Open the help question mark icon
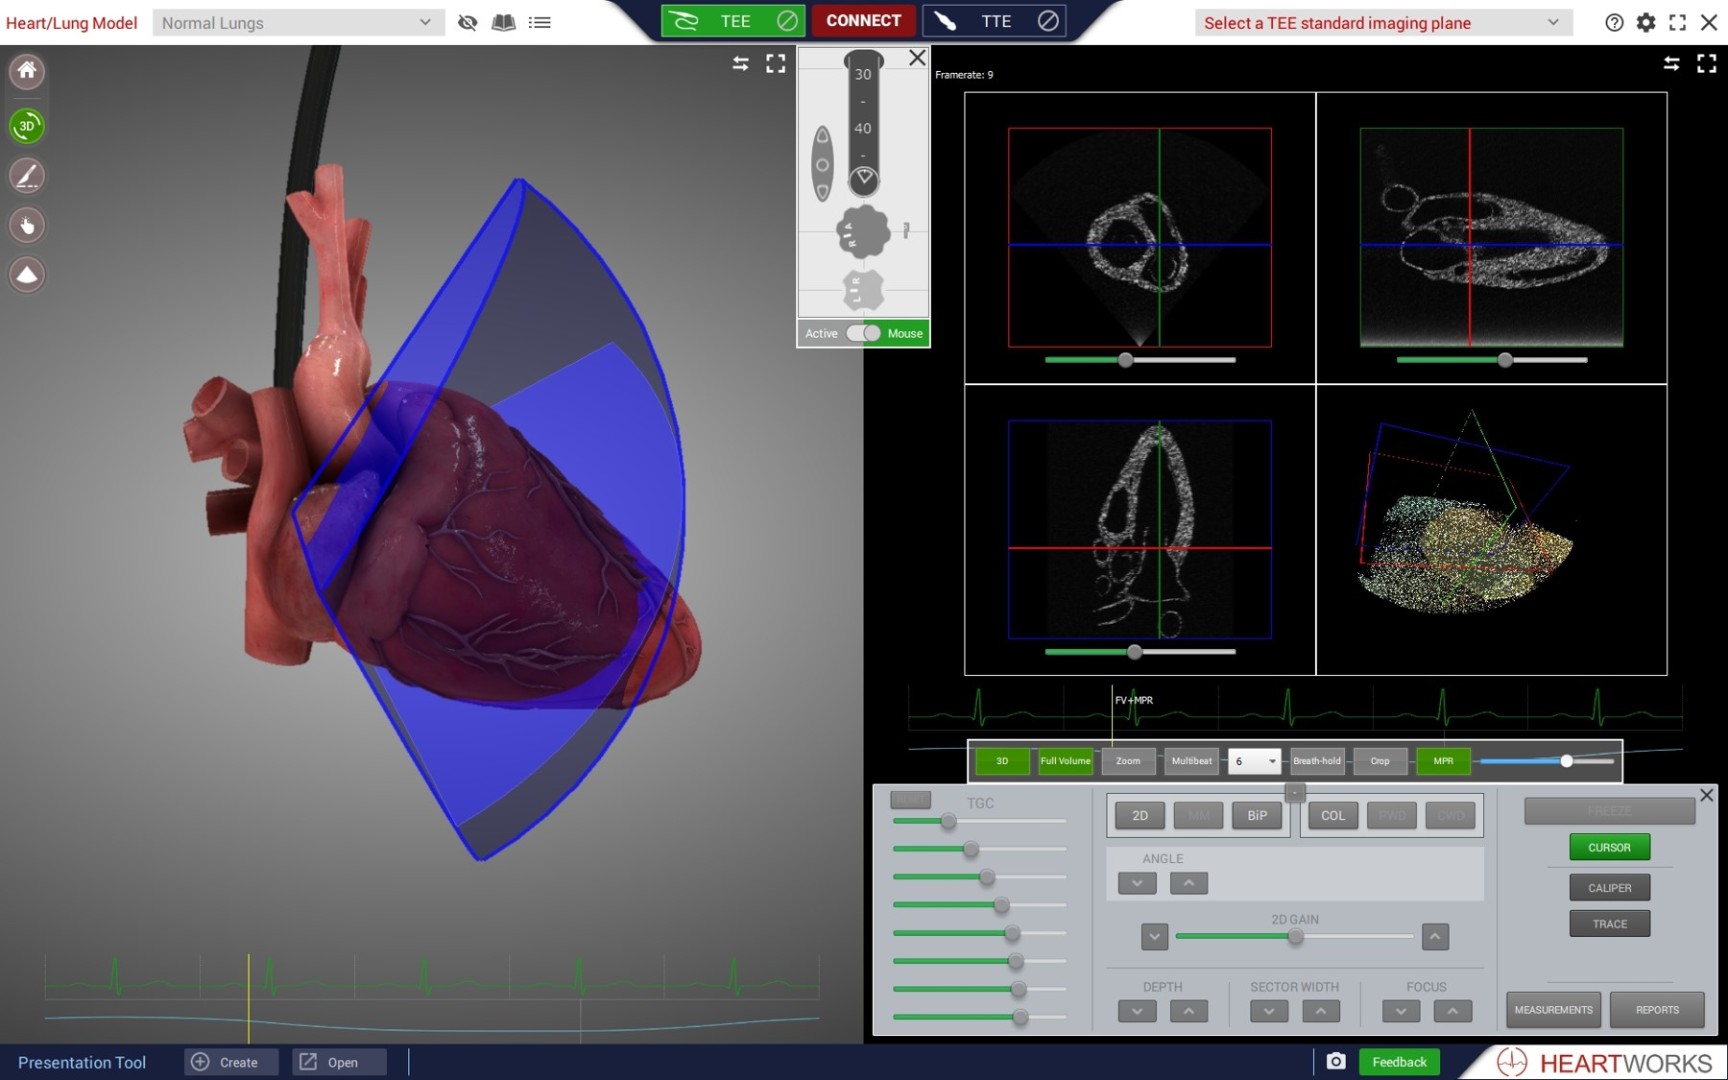The image size is (1728, 1080). [x=1614, y=22]
